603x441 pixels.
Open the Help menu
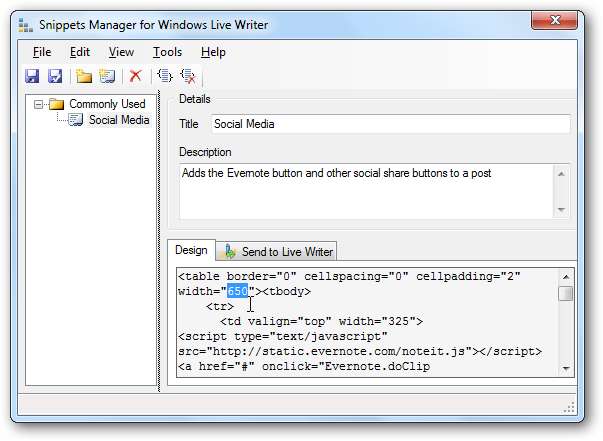(x=213, y=52)
